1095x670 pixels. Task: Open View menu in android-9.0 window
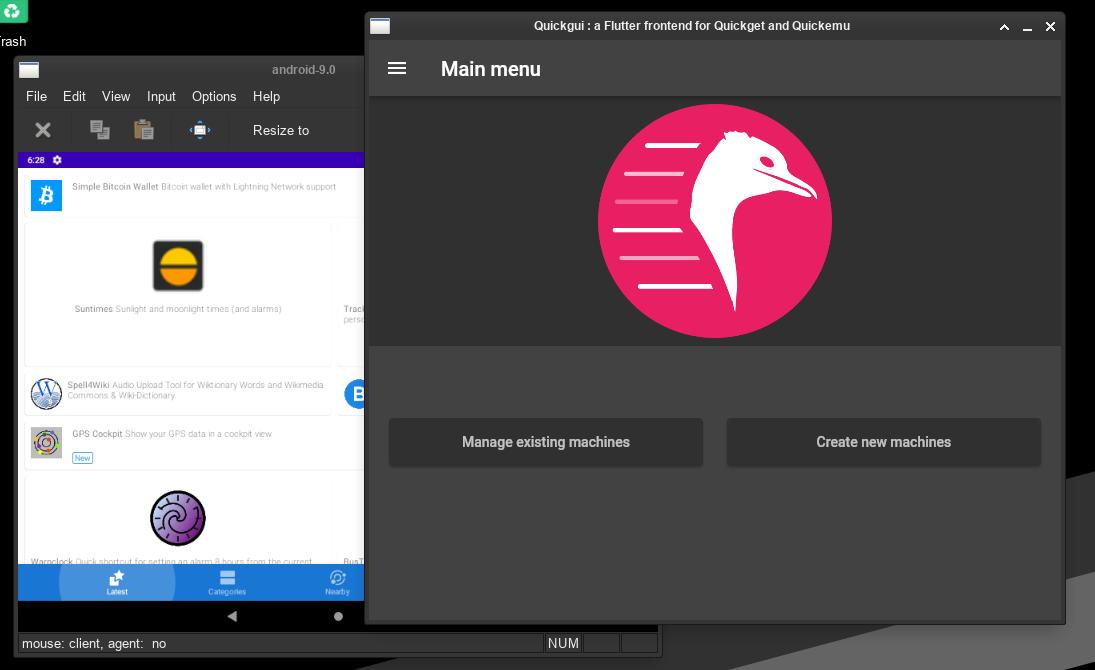pyautogui.click(x=116, y=96)
